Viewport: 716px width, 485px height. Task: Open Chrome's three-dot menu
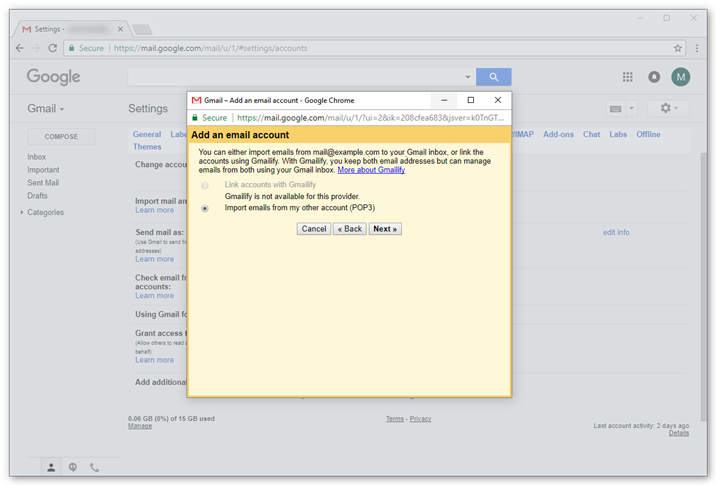(x=696, y=47)
